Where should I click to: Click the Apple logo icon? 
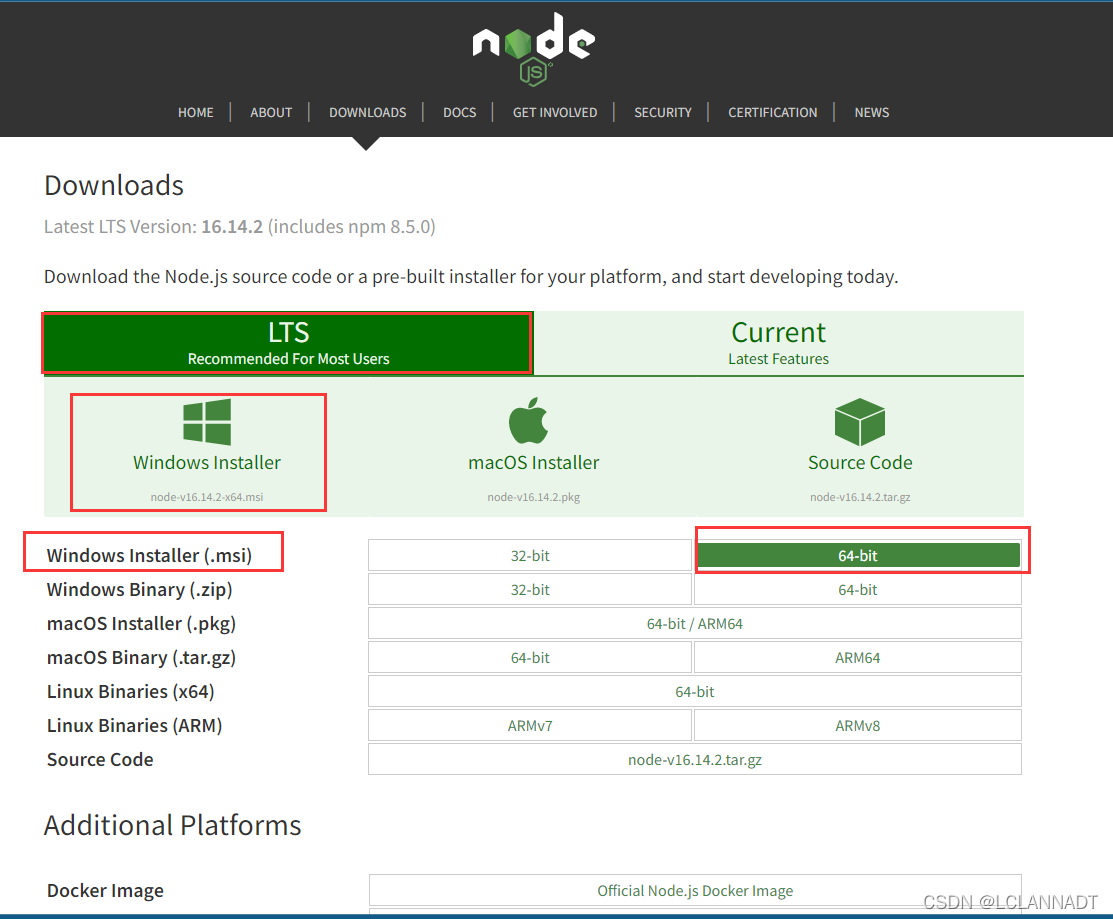coord(529,421)
